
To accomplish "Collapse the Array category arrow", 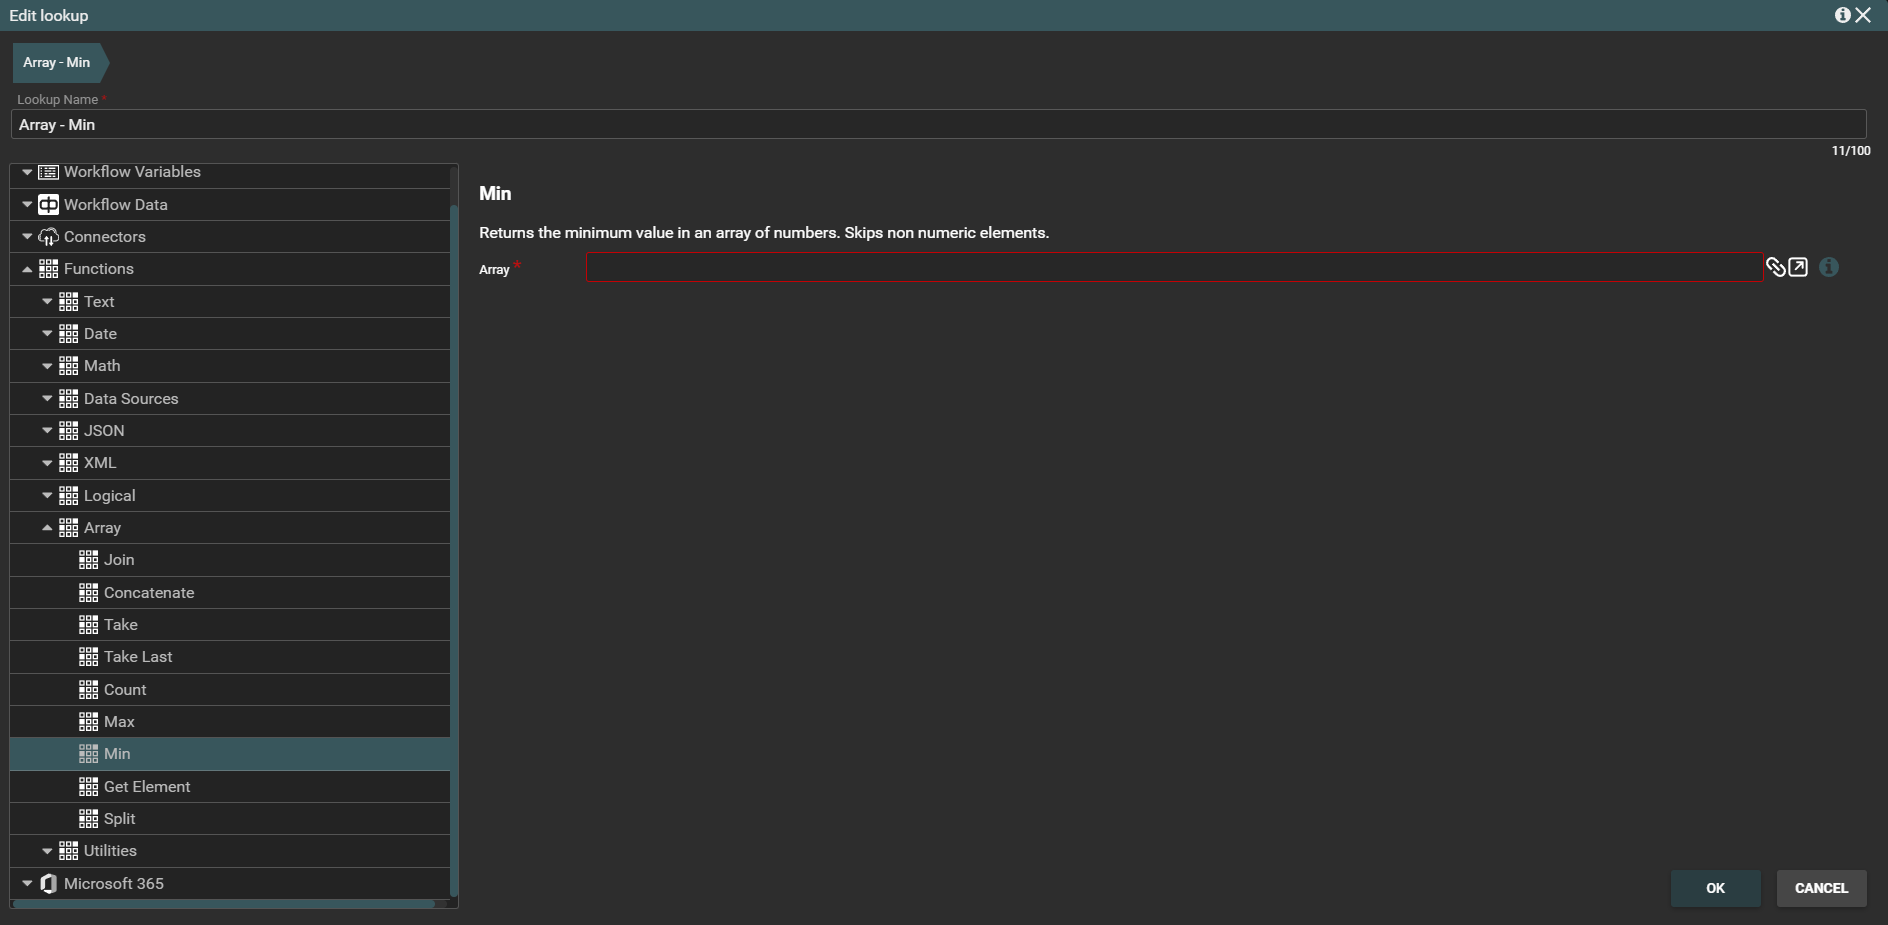I will [47, 528].
